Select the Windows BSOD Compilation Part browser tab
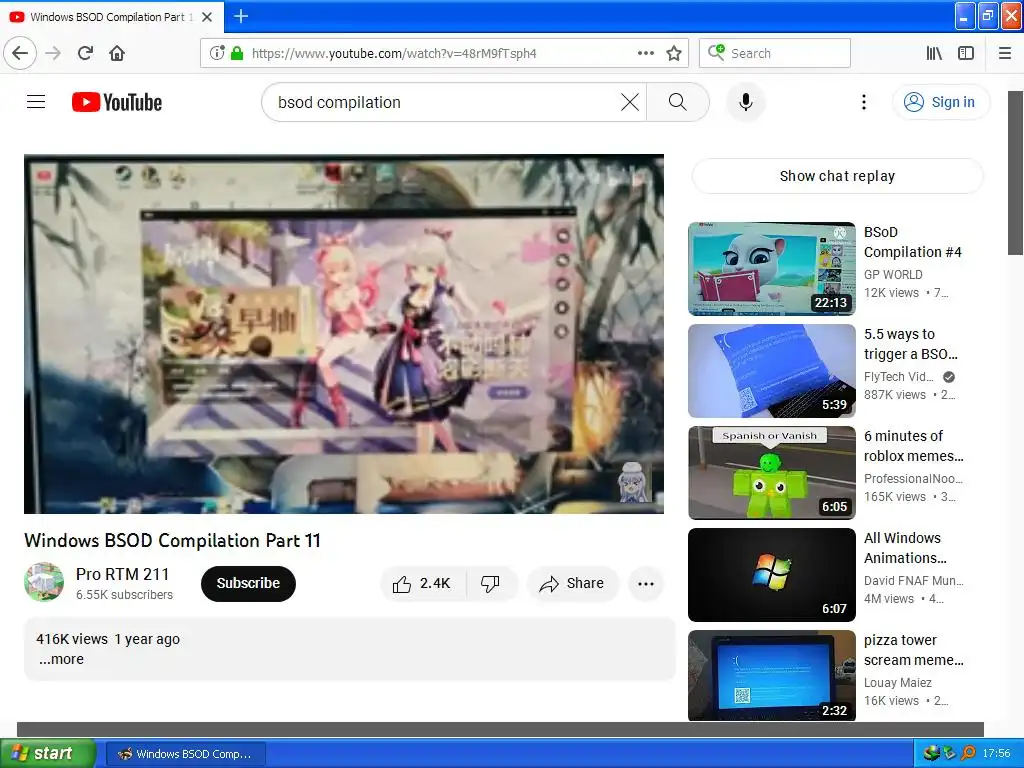Viewport: 1024px width, 768px height. [x=111, y=17]
